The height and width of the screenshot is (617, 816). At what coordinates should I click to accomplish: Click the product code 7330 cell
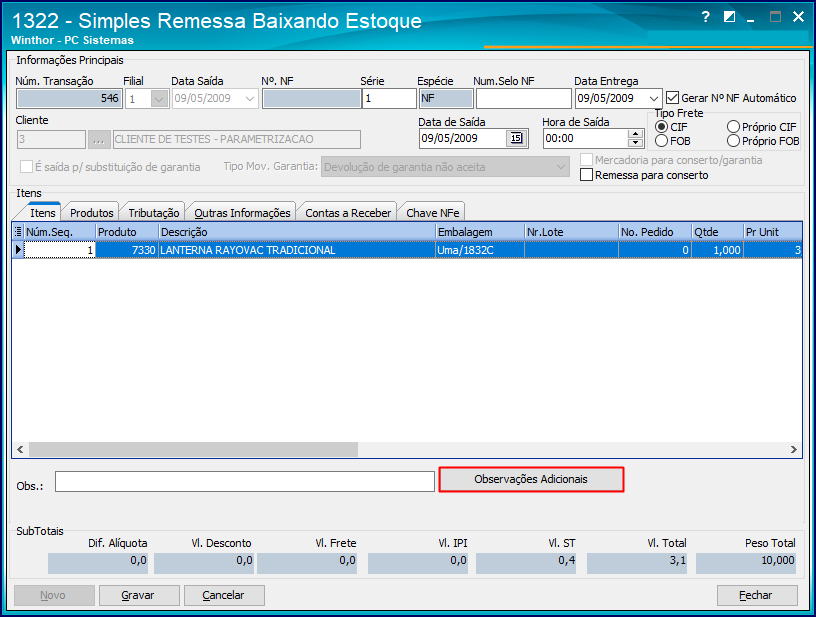127,250
